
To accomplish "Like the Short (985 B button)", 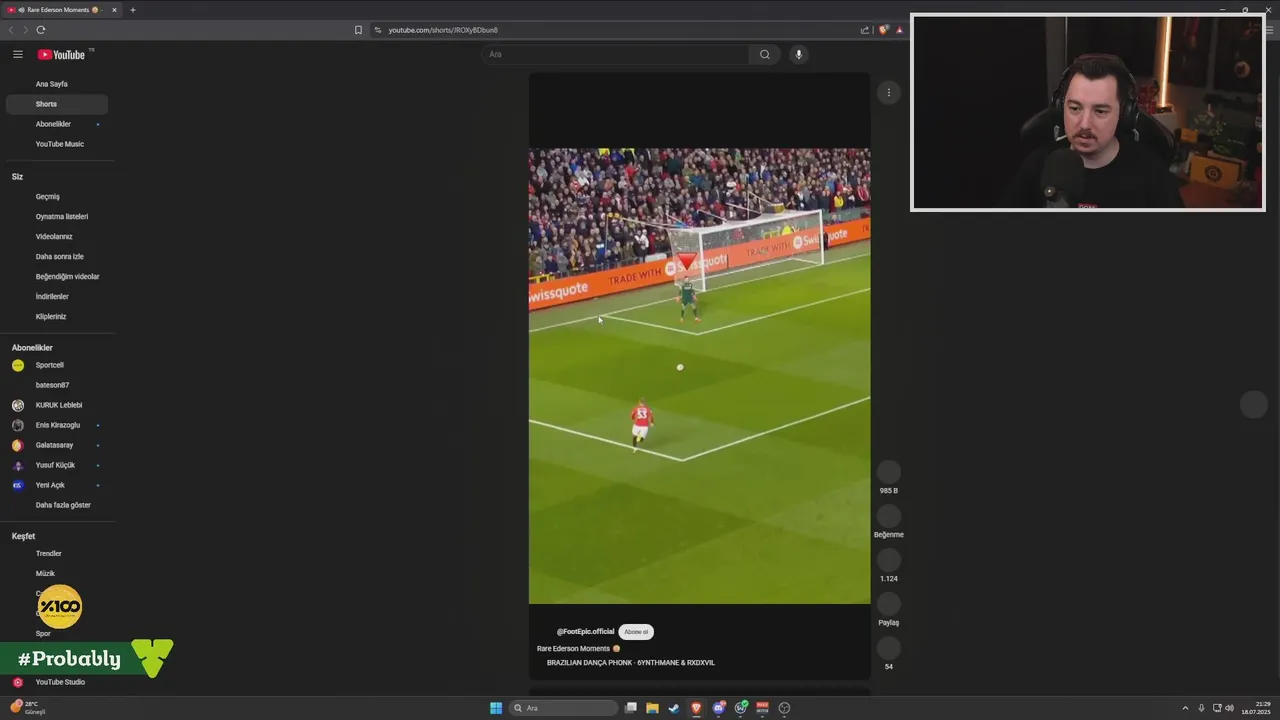I will coord(888,472).
